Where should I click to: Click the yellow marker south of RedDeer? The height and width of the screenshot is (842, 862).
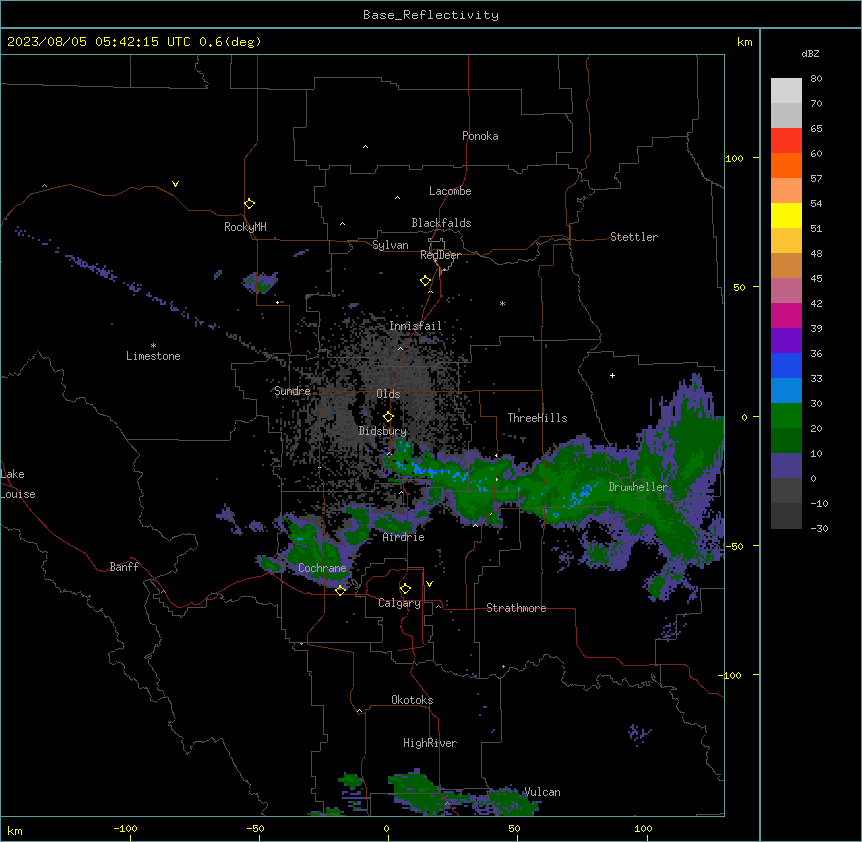click(x=426, y=281)
